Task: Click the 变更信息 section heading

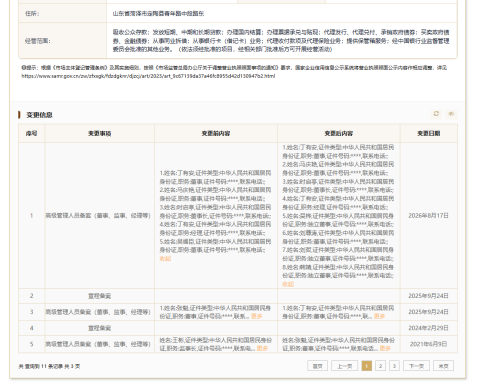Action: pyautogui.click(x=39, y=115)
